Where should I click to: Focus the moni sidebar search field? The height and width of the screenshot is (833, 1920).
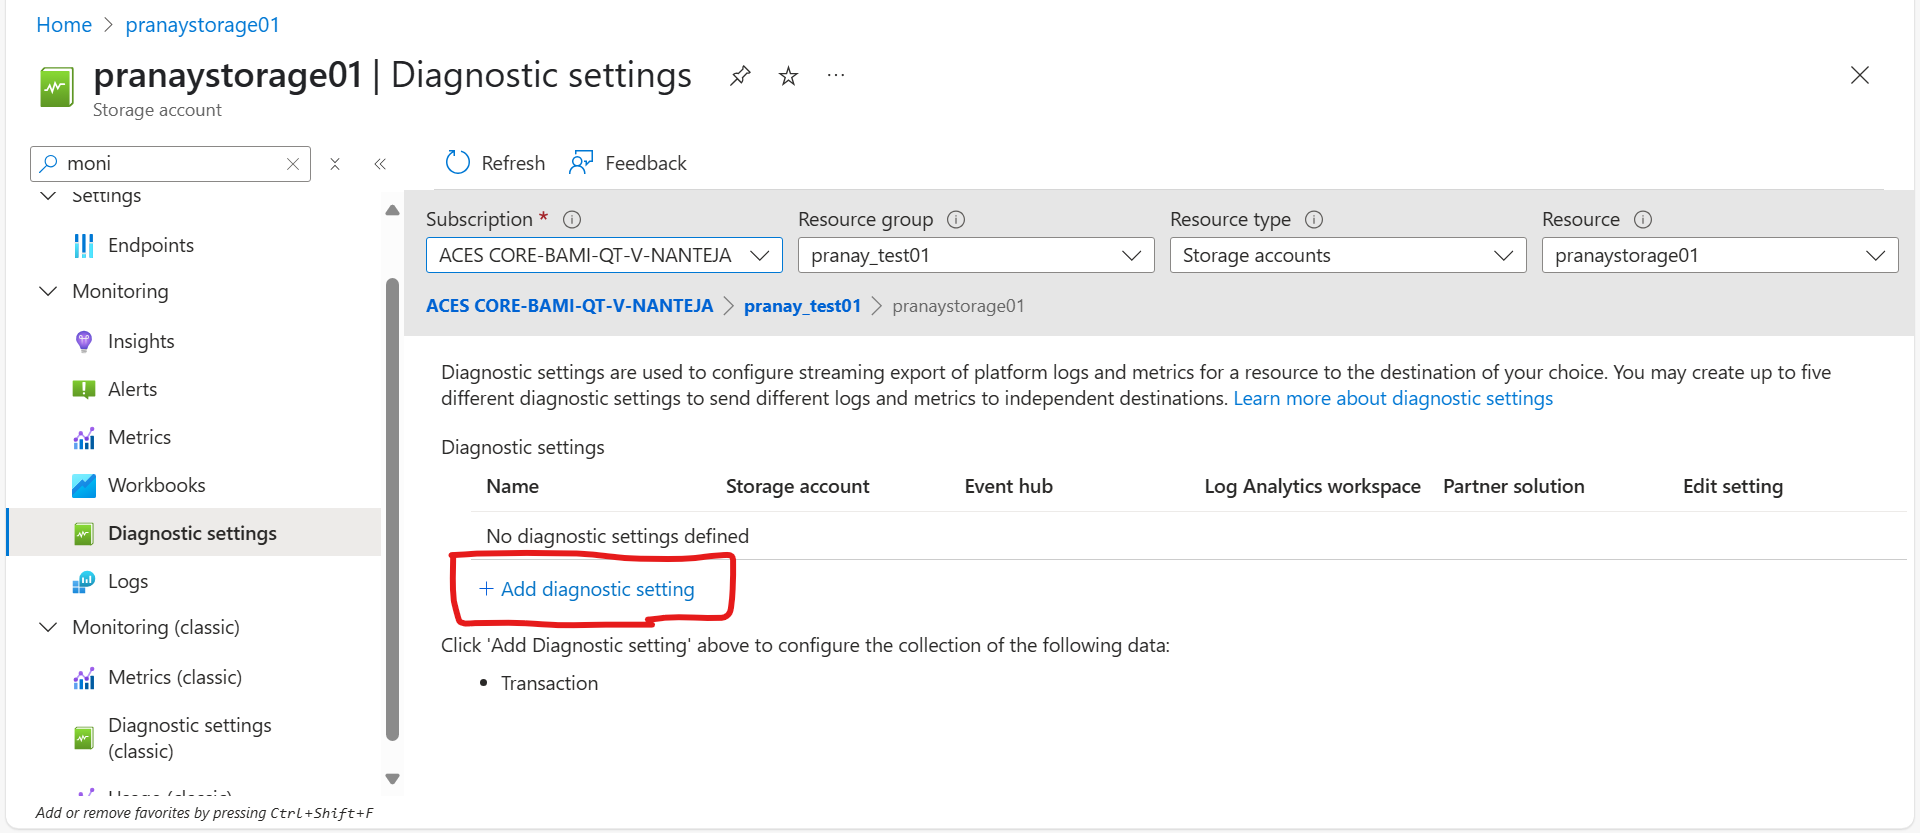click(x=170, y=164)
